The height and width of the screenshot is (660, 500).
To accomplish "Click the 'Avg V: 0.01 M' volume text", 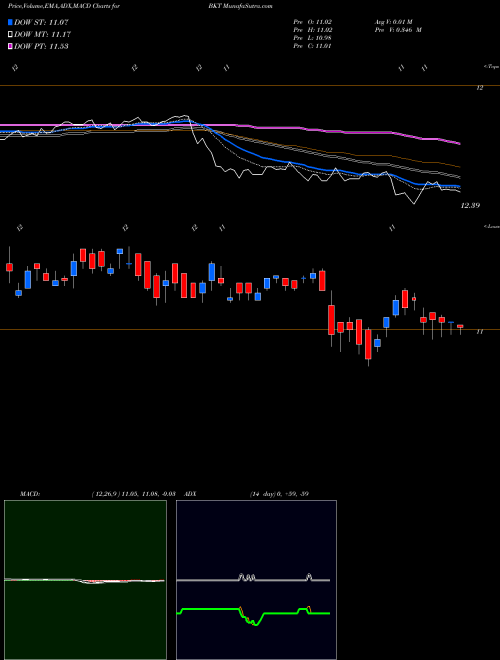I will coord(393,22).
